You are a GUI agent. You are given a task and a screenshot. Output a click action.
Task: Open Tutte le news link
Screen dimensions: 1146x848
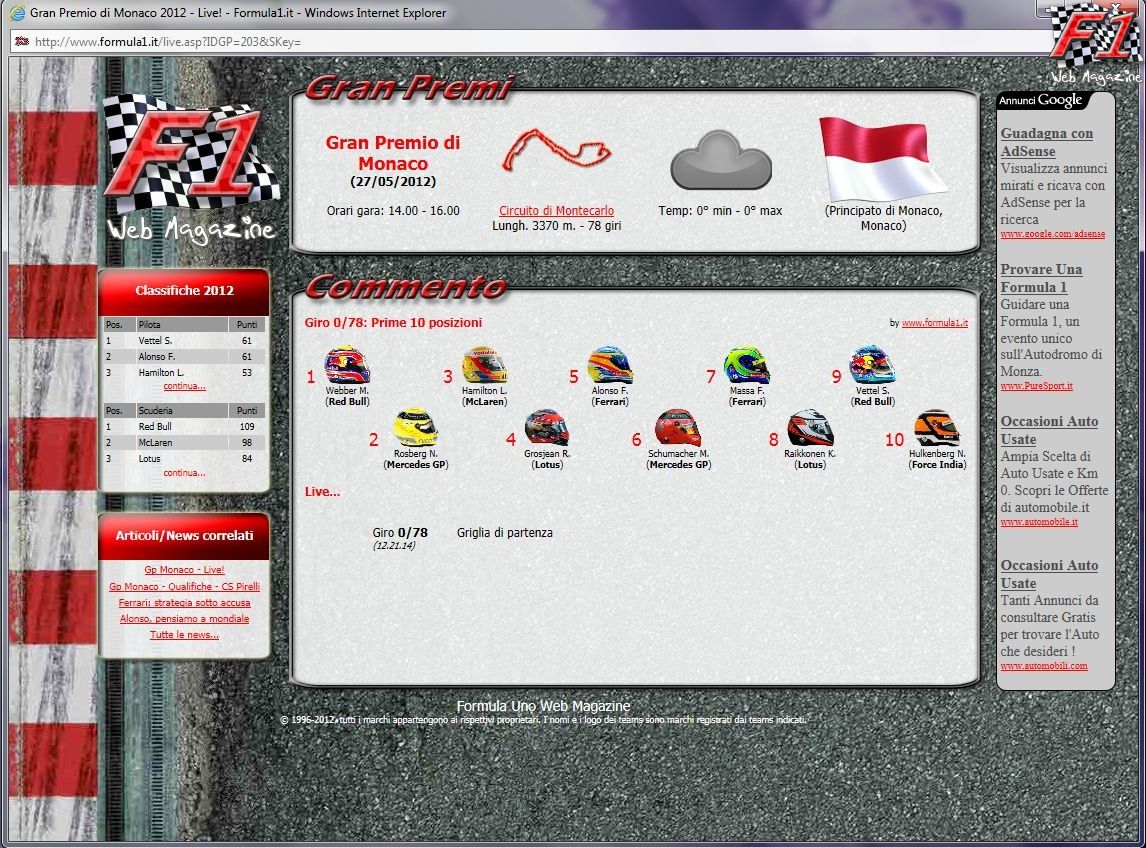184,635
